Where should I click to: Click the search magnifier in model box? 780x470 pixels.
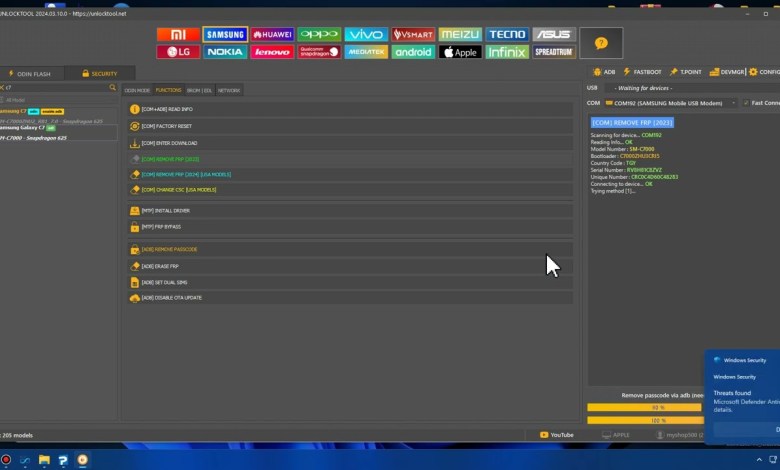pos(112,88)
